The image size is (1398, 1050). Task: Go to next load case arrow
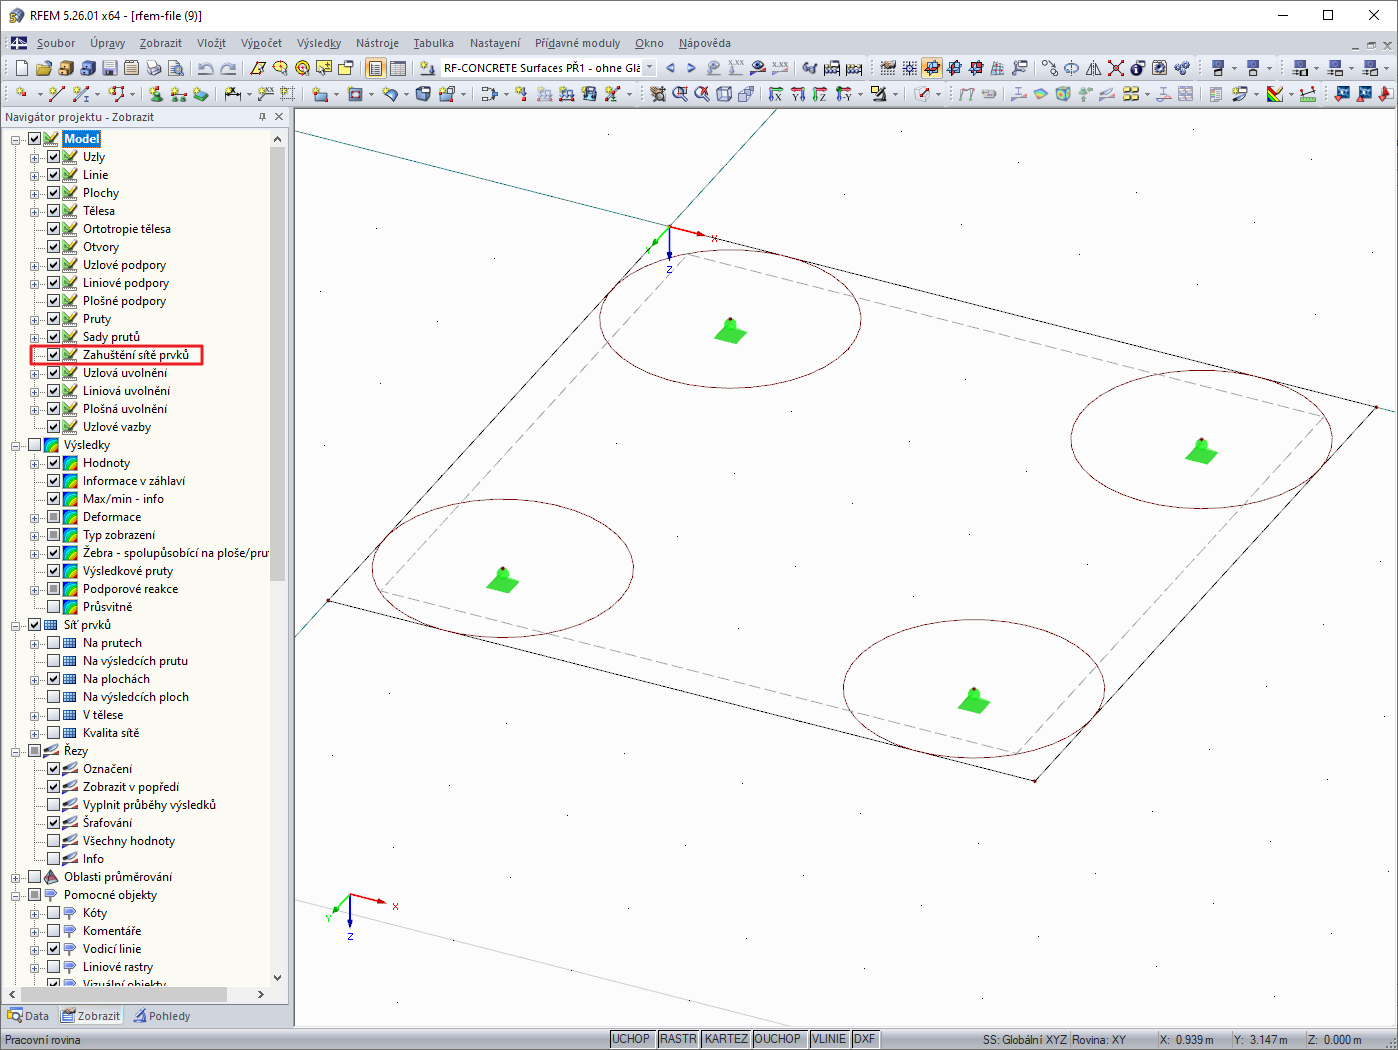tap(691, 68)
